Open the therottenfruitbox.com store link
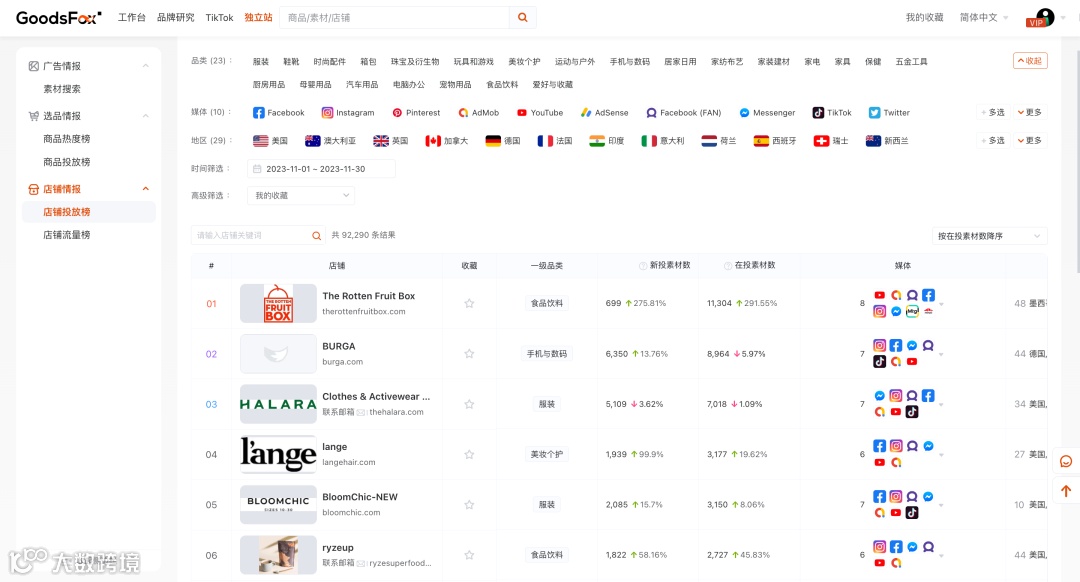Screen dimensions: 1080x582 (x=364, y=312)
